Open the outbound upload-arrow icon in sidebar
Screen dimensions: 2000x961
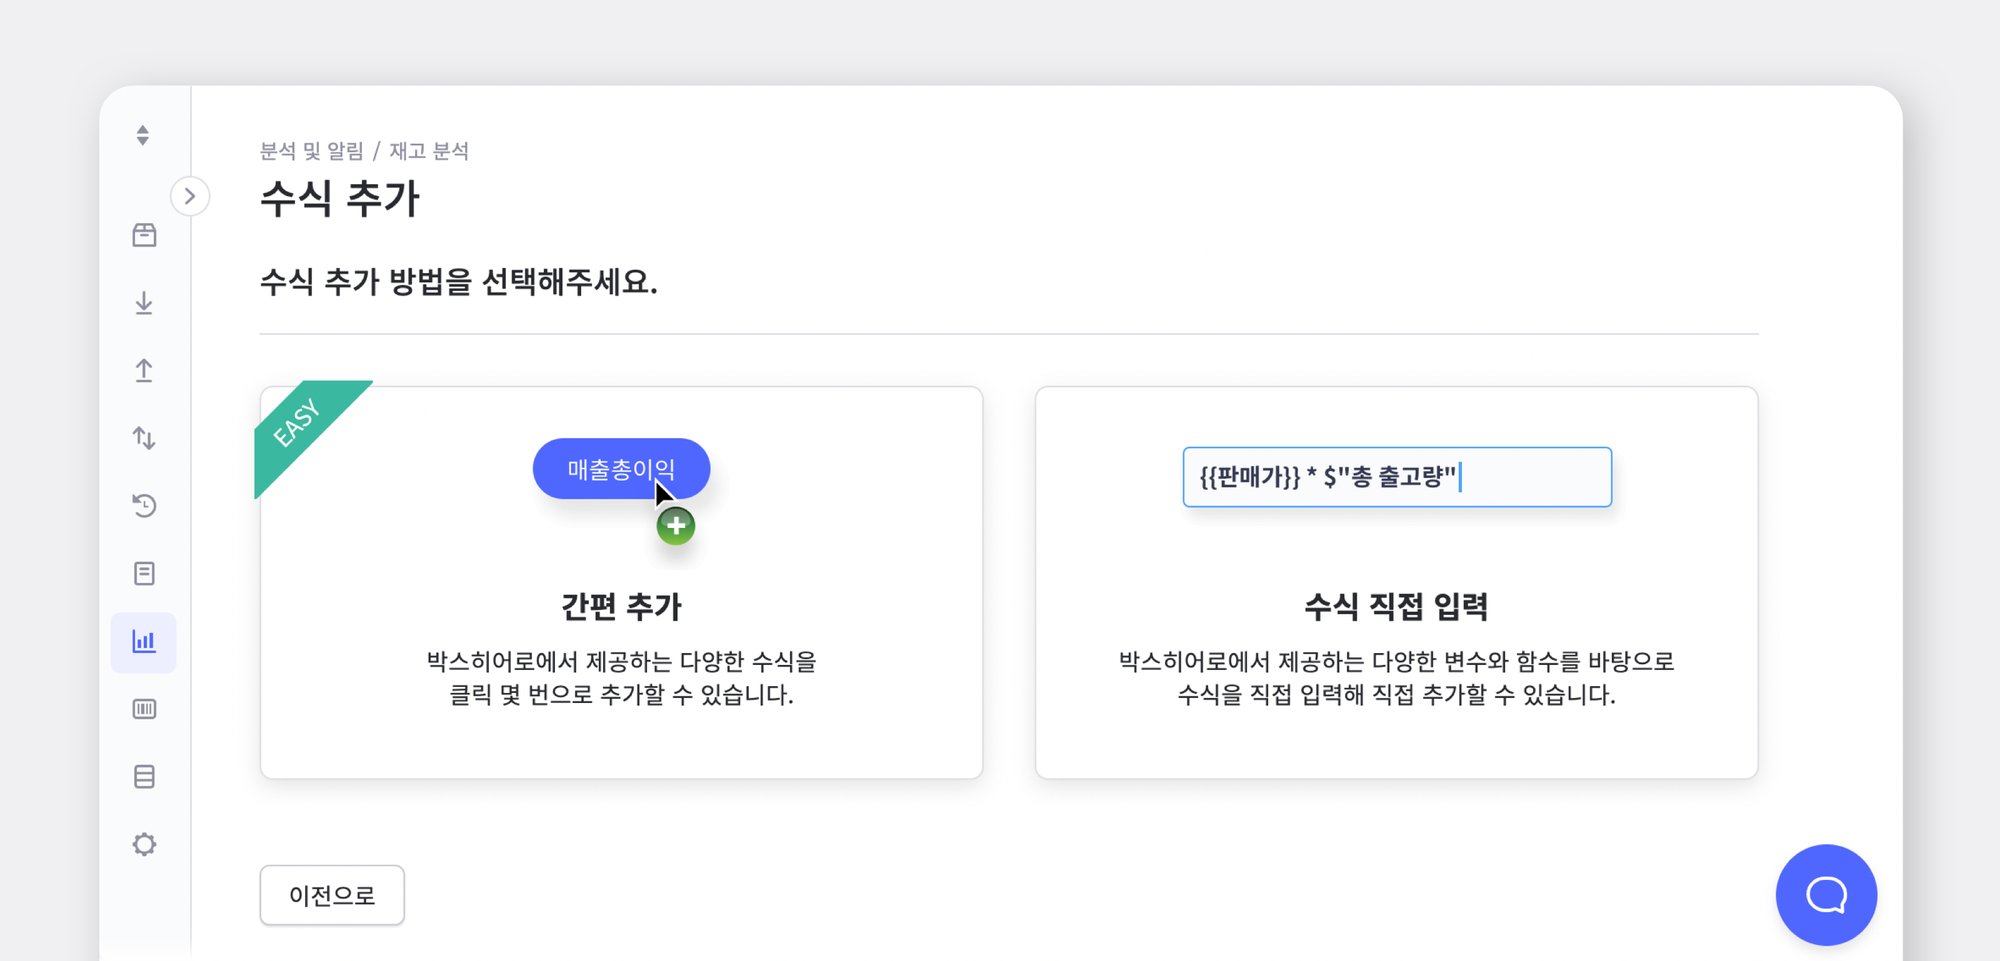(x=144, y=371)
